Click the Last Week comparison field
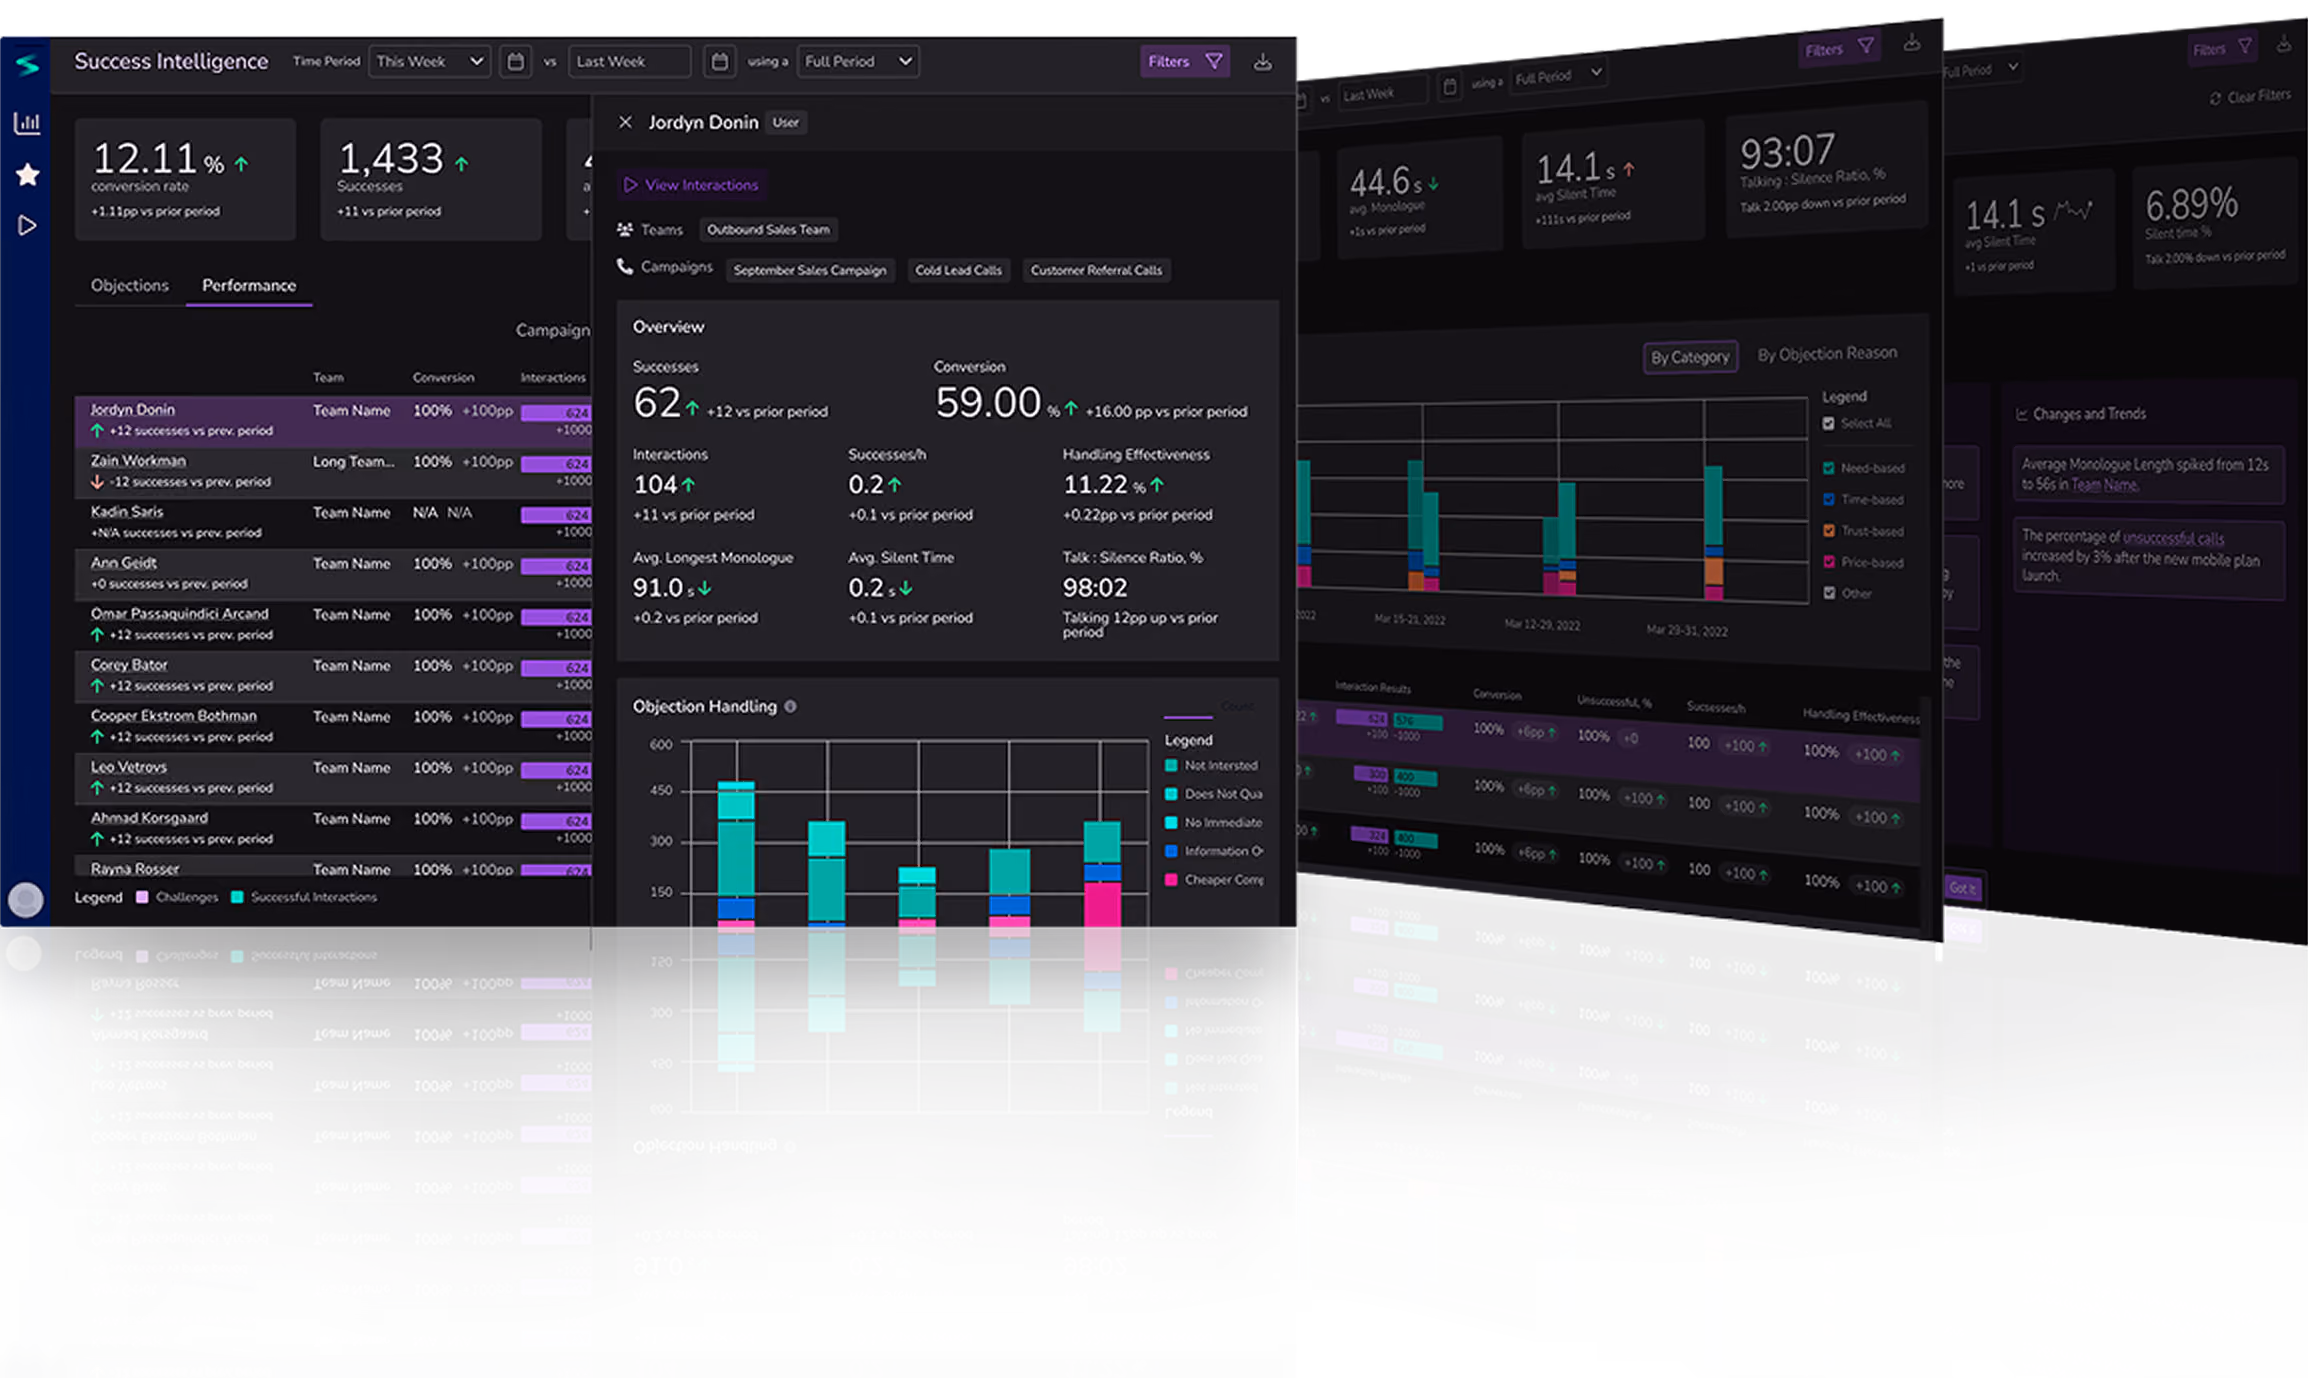 [x=629, y=62]
